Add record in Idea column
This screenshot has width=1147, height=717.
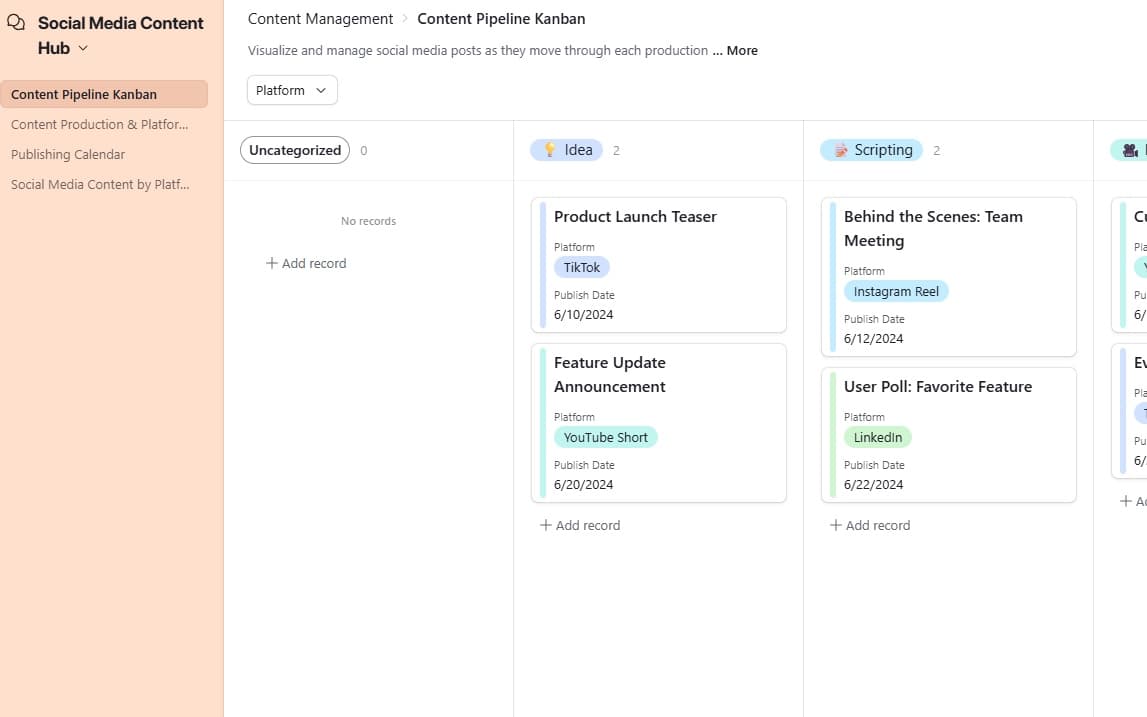[580, 525]
